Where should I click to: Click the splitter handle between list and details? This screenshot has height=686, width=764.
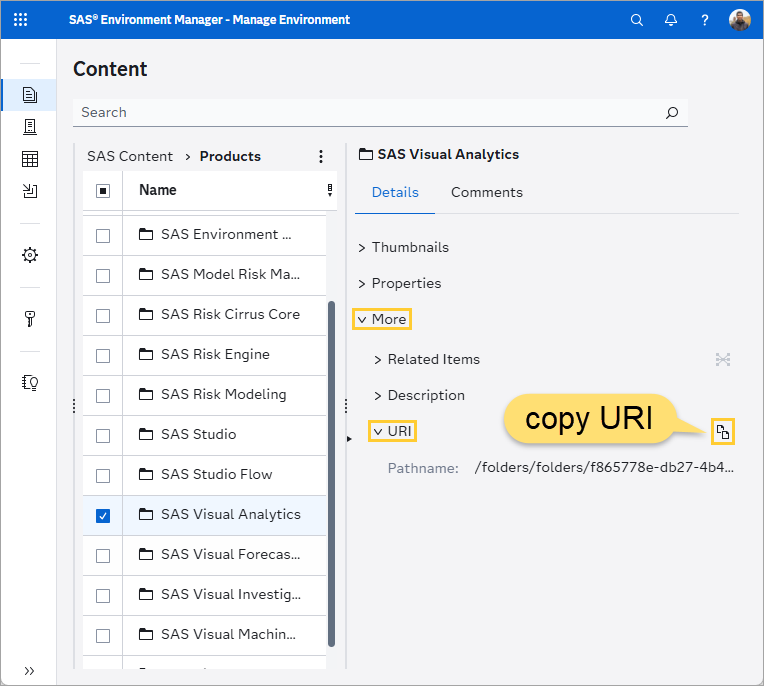point(346,406)
